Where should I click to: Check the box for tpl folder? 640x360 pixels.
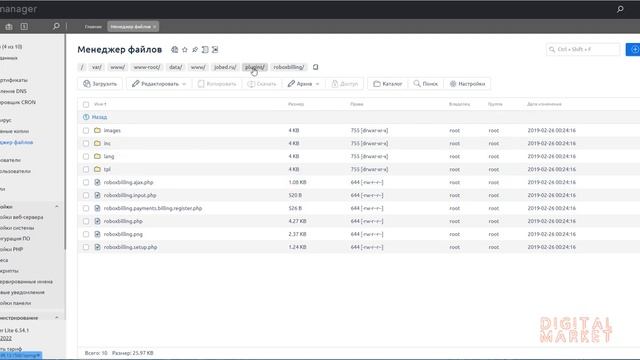click(x=86, y=169)
